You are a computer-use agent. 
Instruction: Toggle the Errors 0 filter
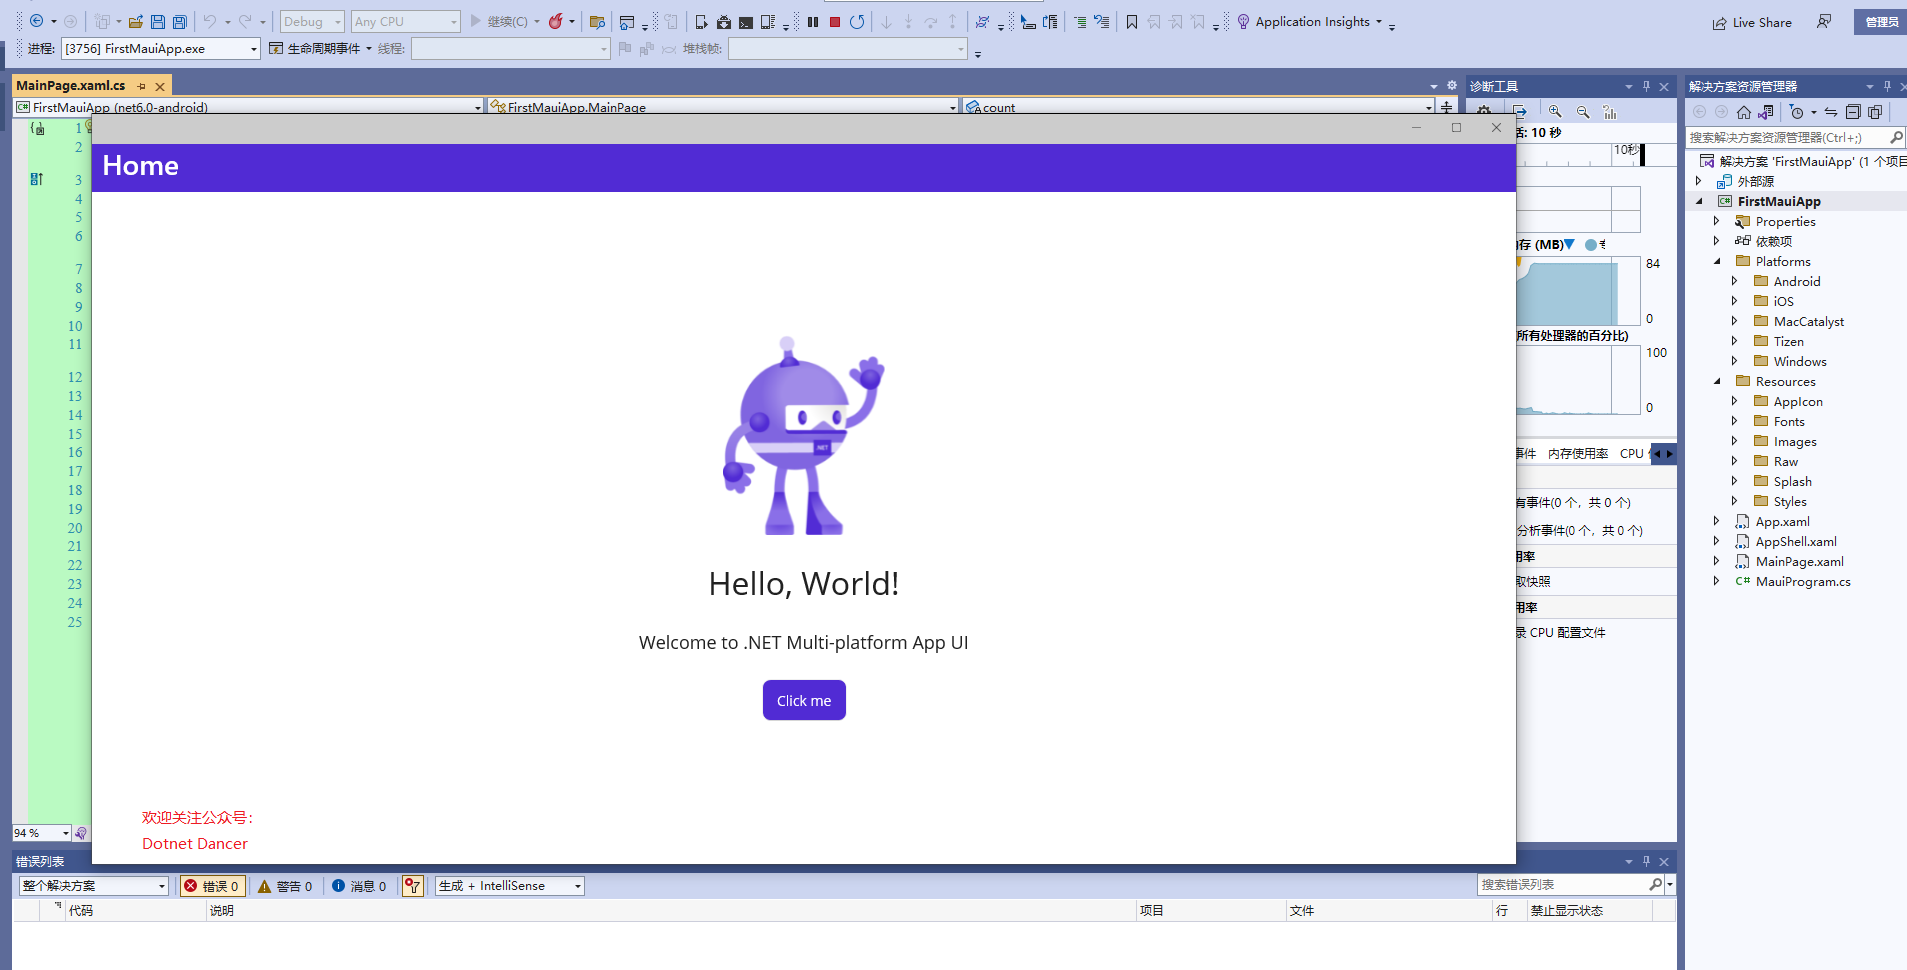[212, 886]
